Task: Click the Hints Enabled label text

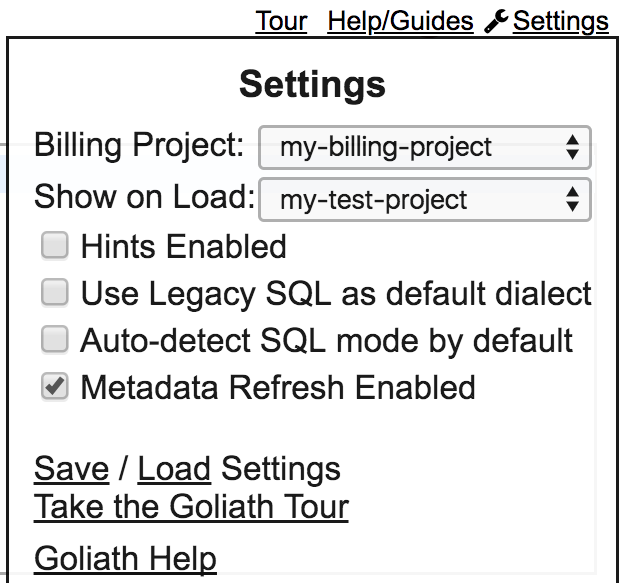Action: [184, 246]
